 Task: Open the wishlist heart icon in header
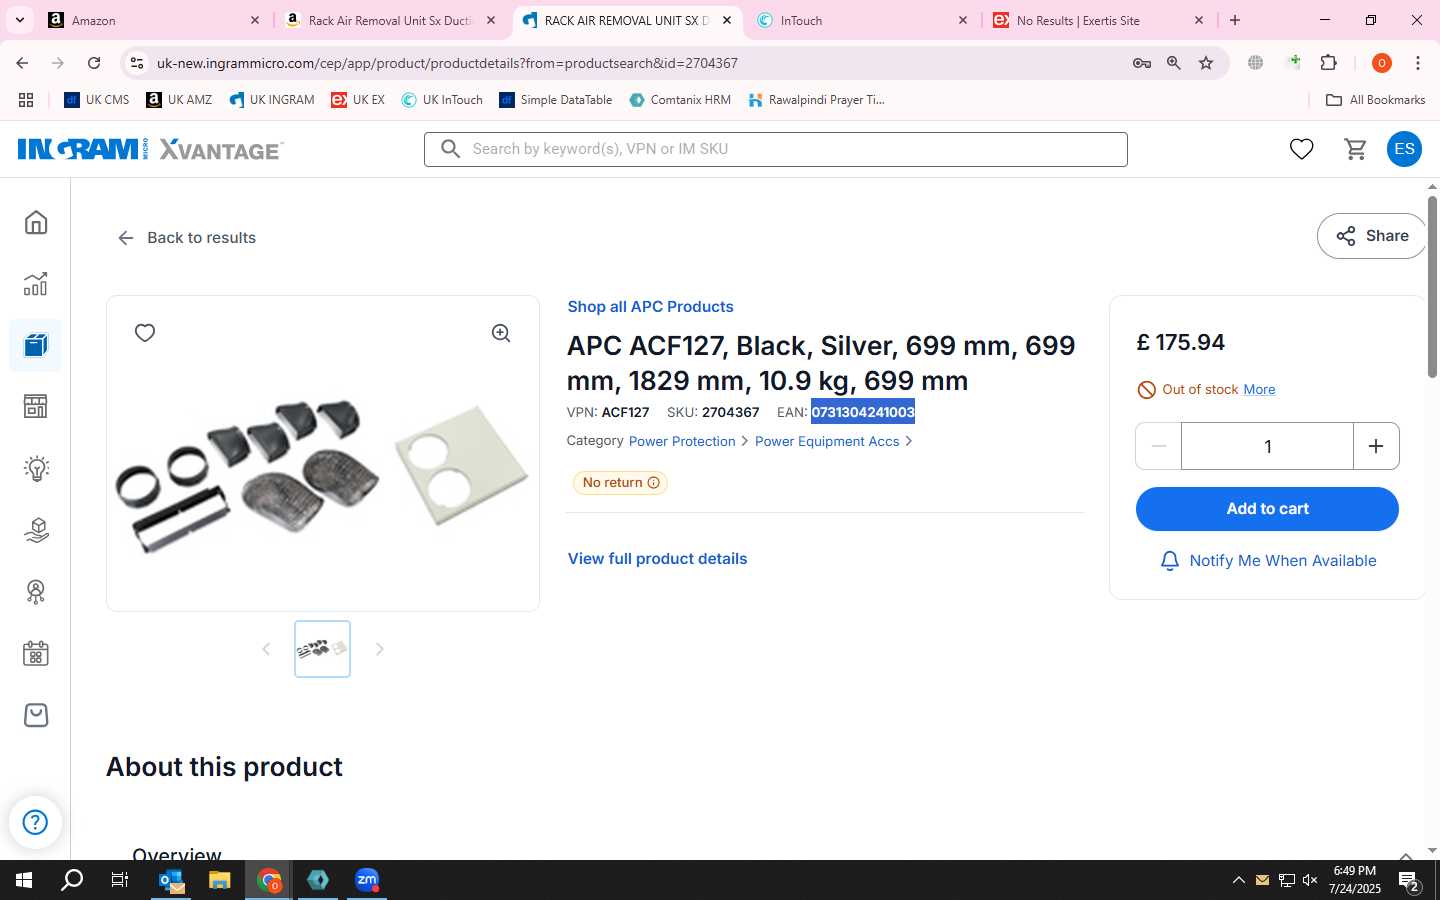(1301, 149)
